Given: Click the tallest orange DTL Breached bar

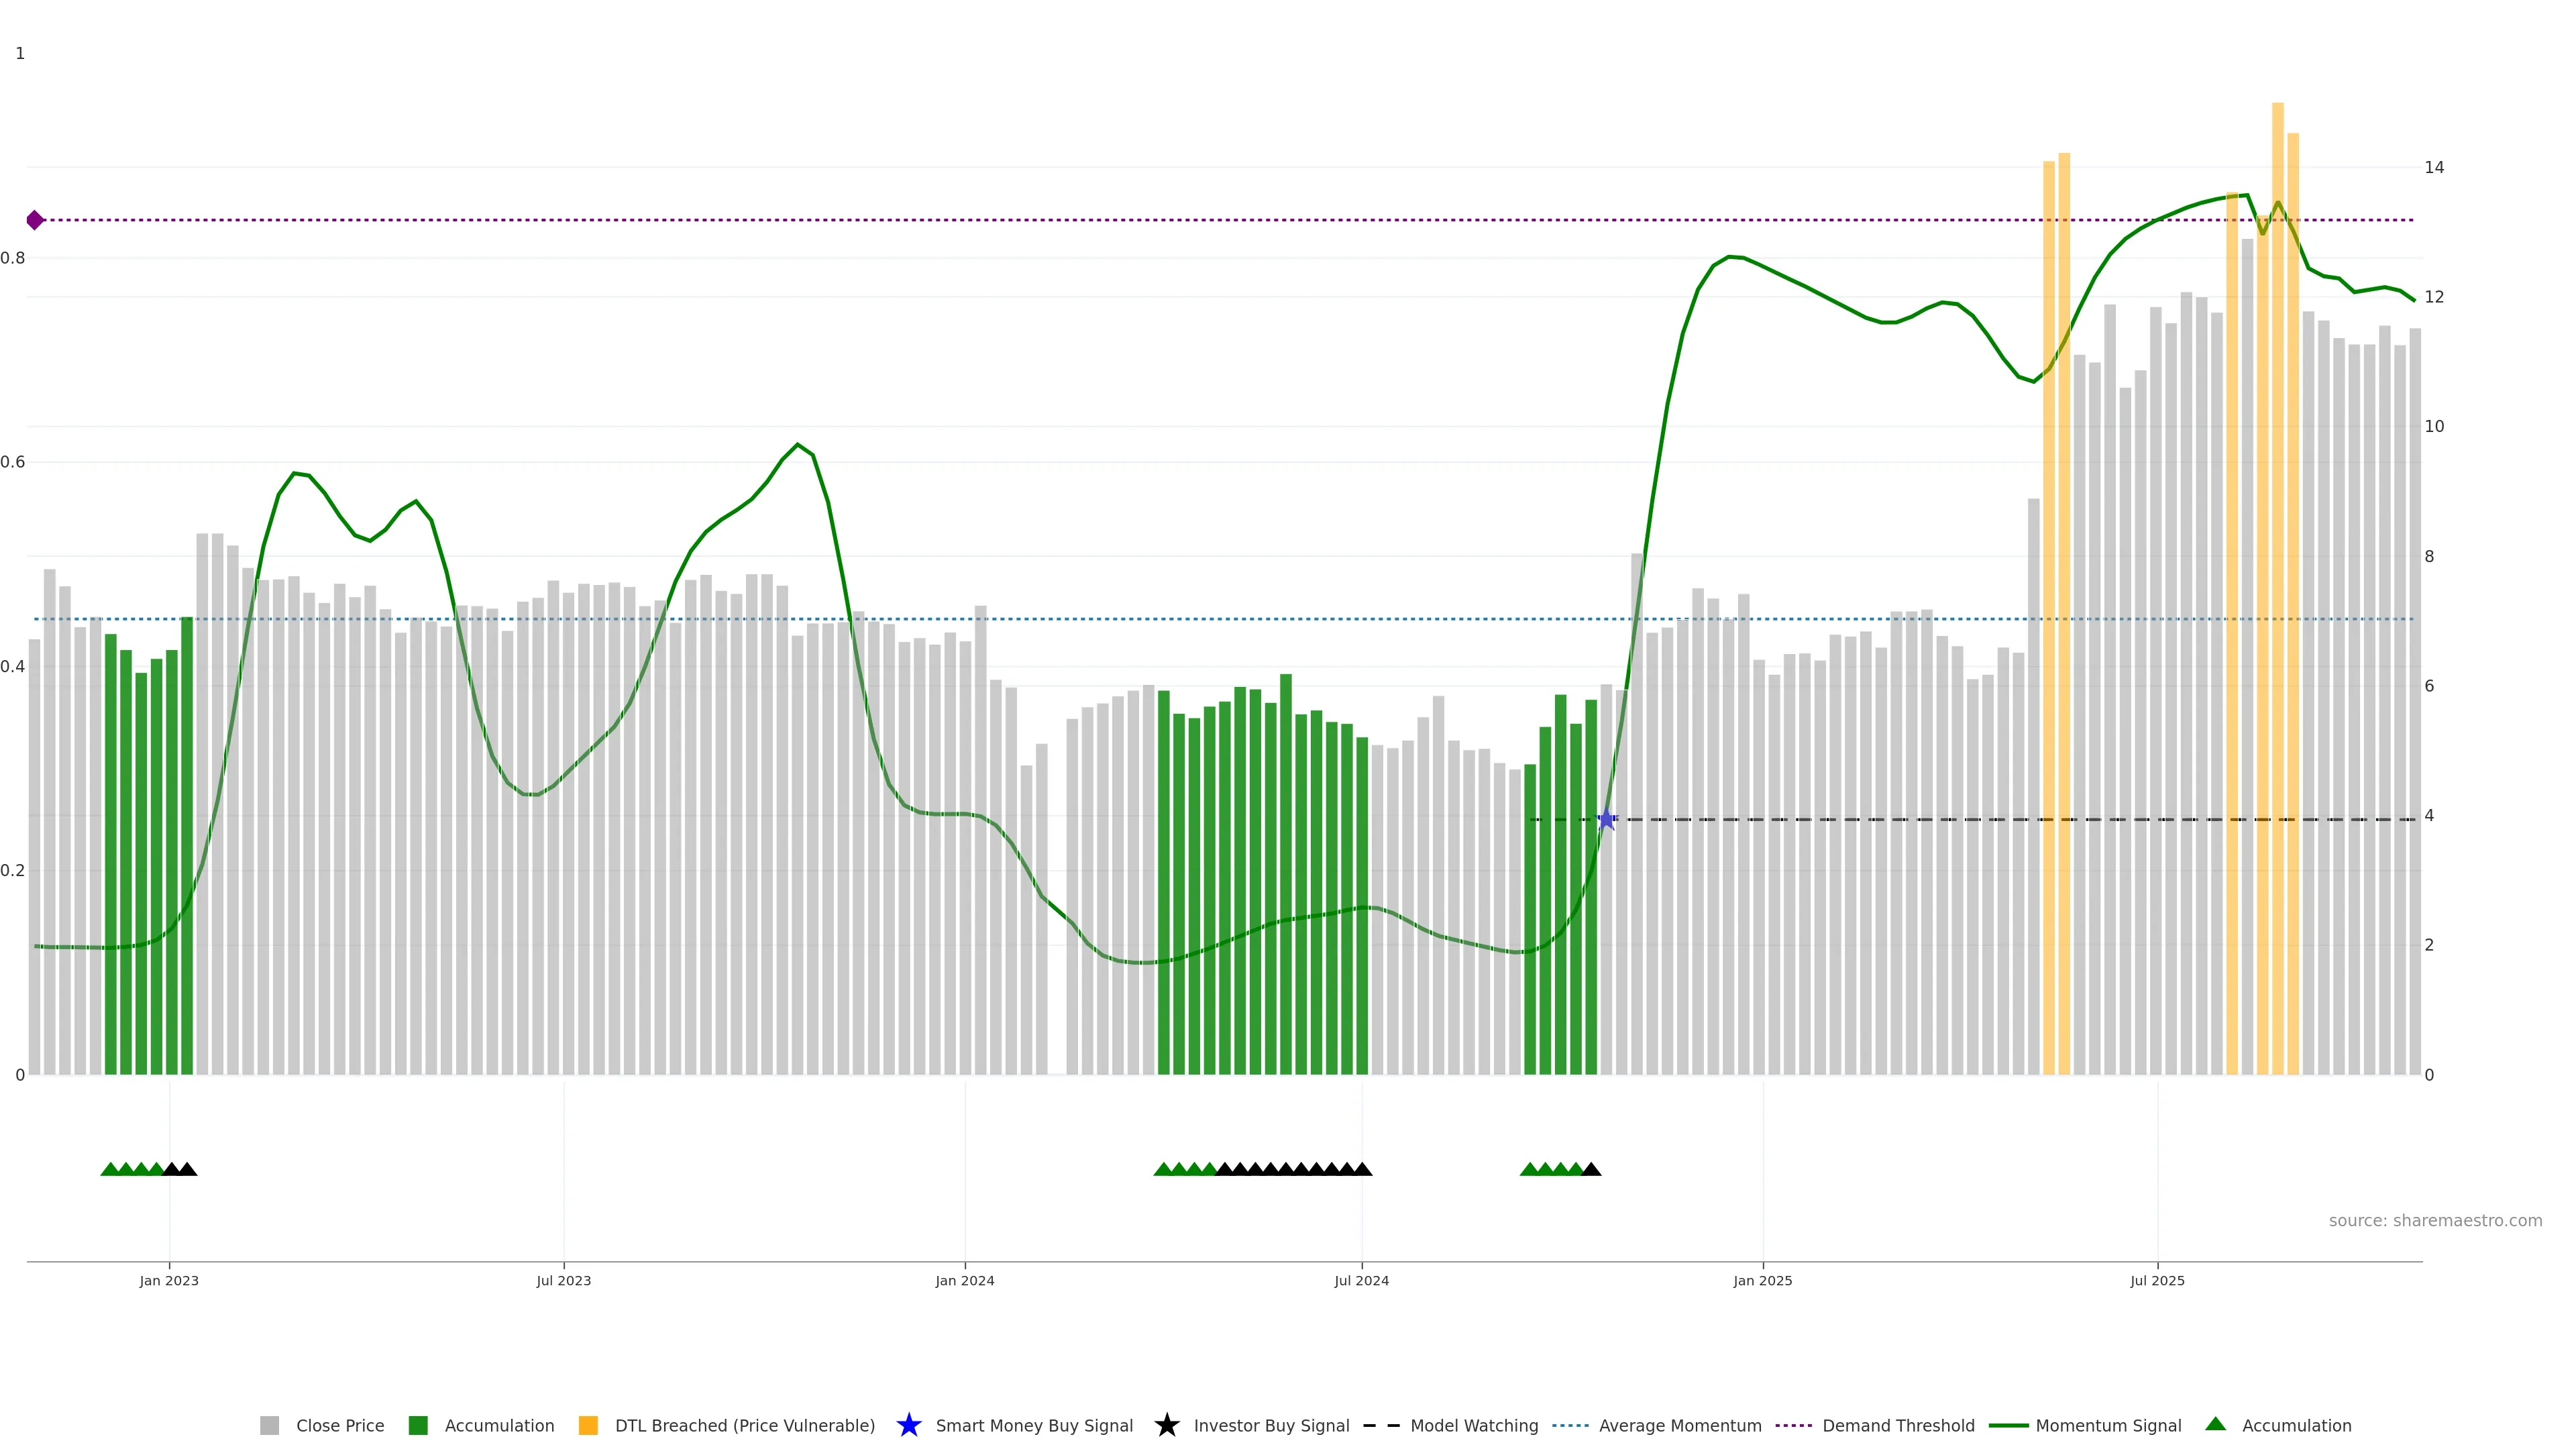Looking at the screenshot, I should click(x=2277, y=600).
